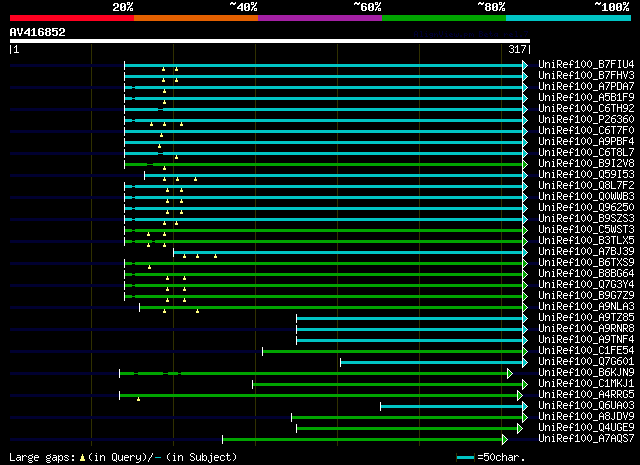Select the UniRef100_C6T7F0 label
This screenshot has height=465, width=640.
[x=586, y=131]
